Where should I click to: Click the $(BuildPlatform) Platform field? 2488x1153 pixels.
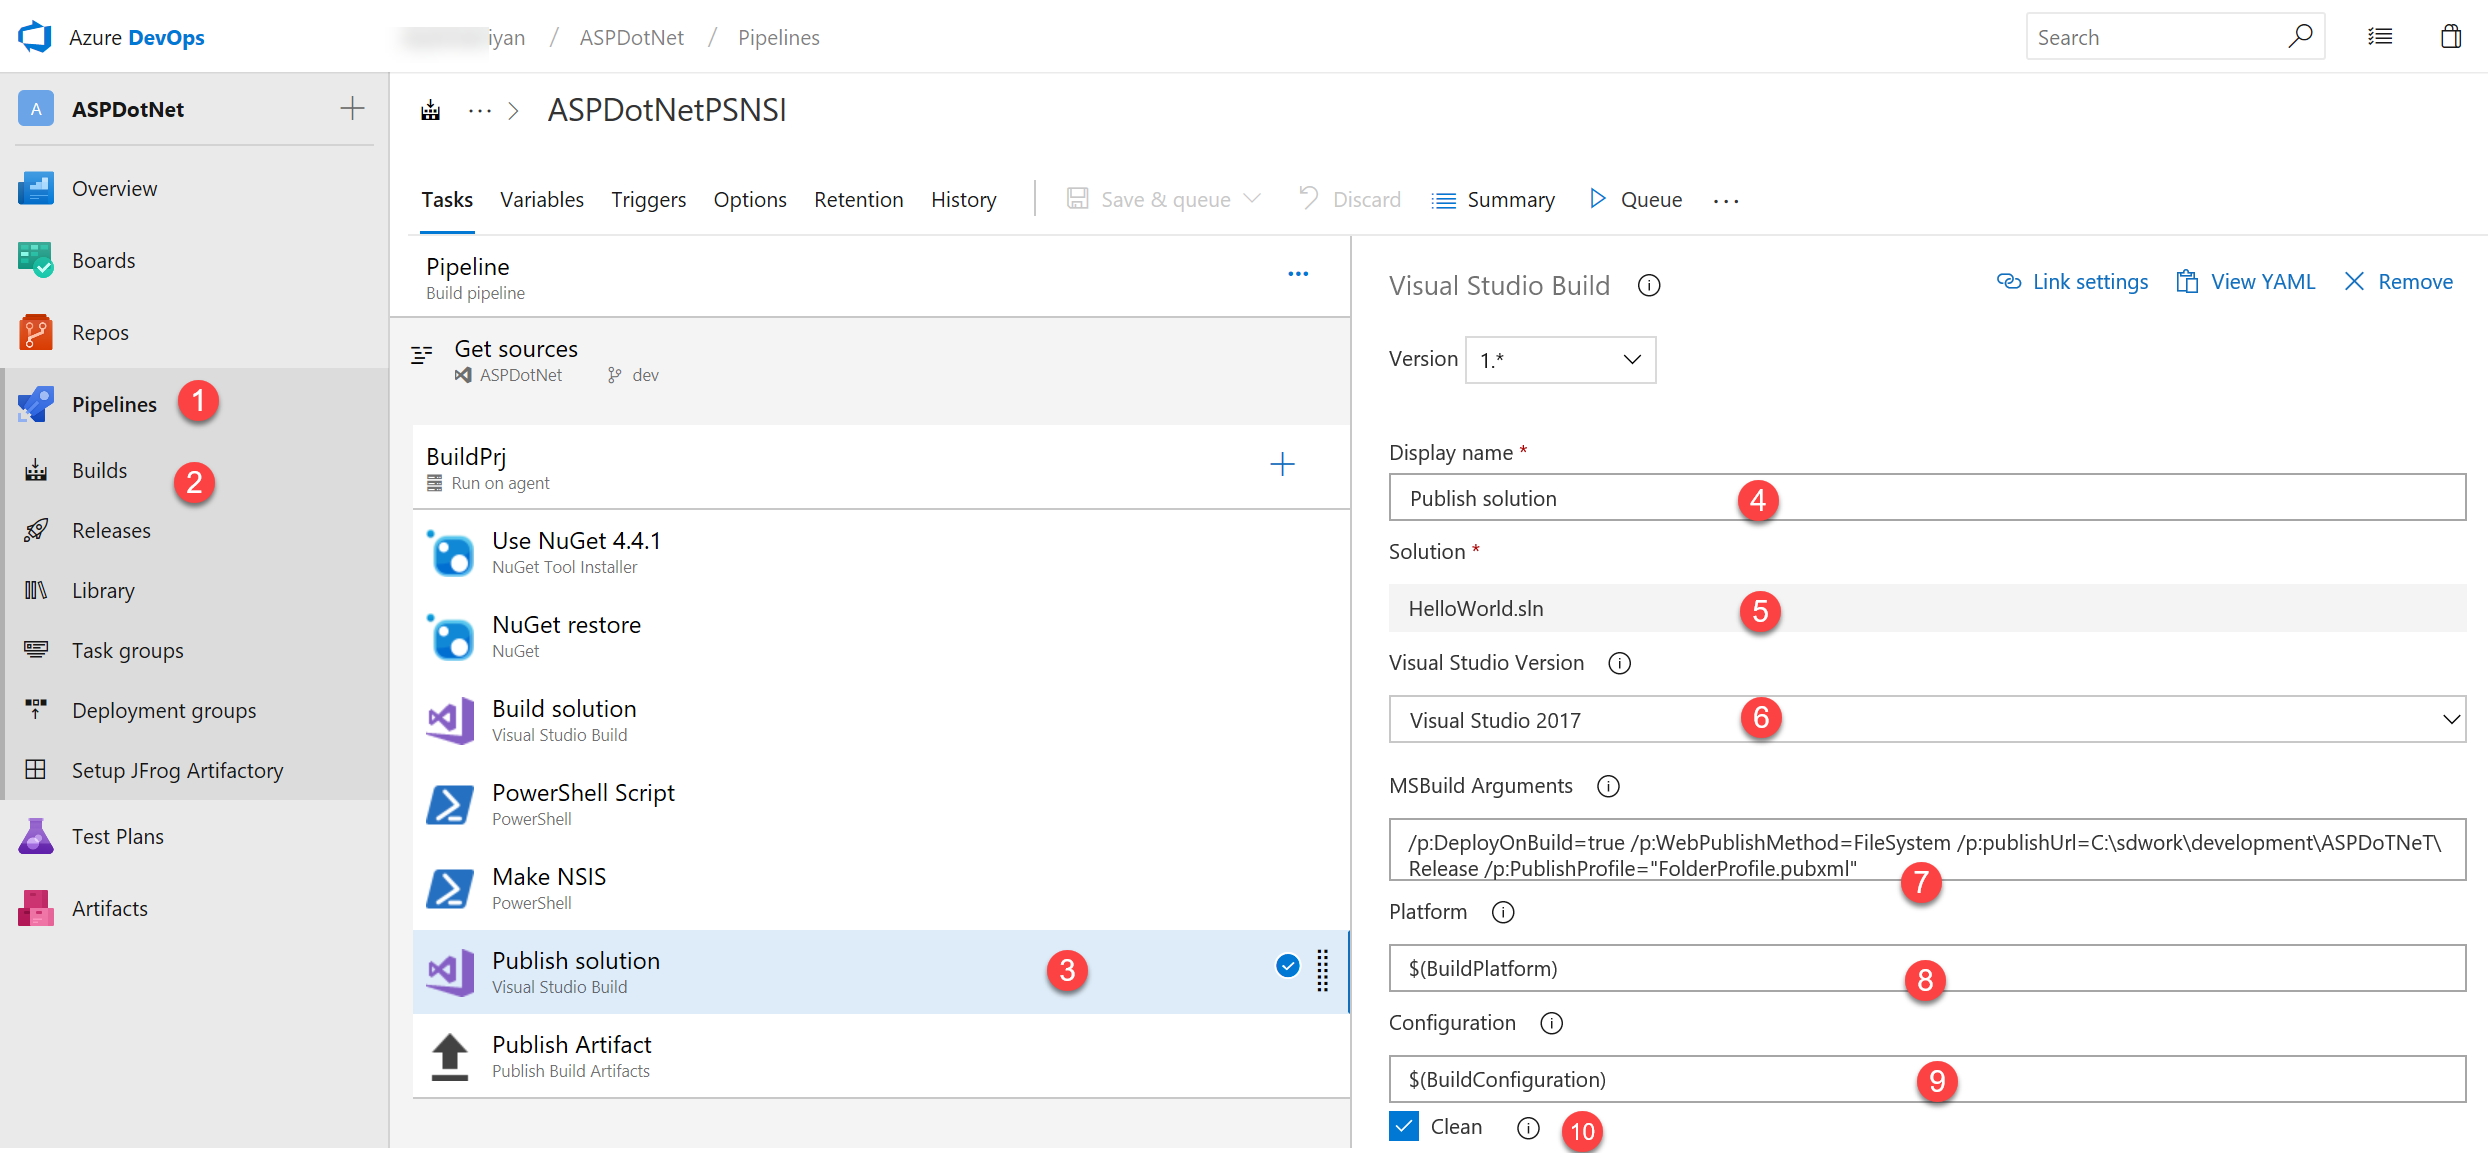click(x=1927, y=968)
